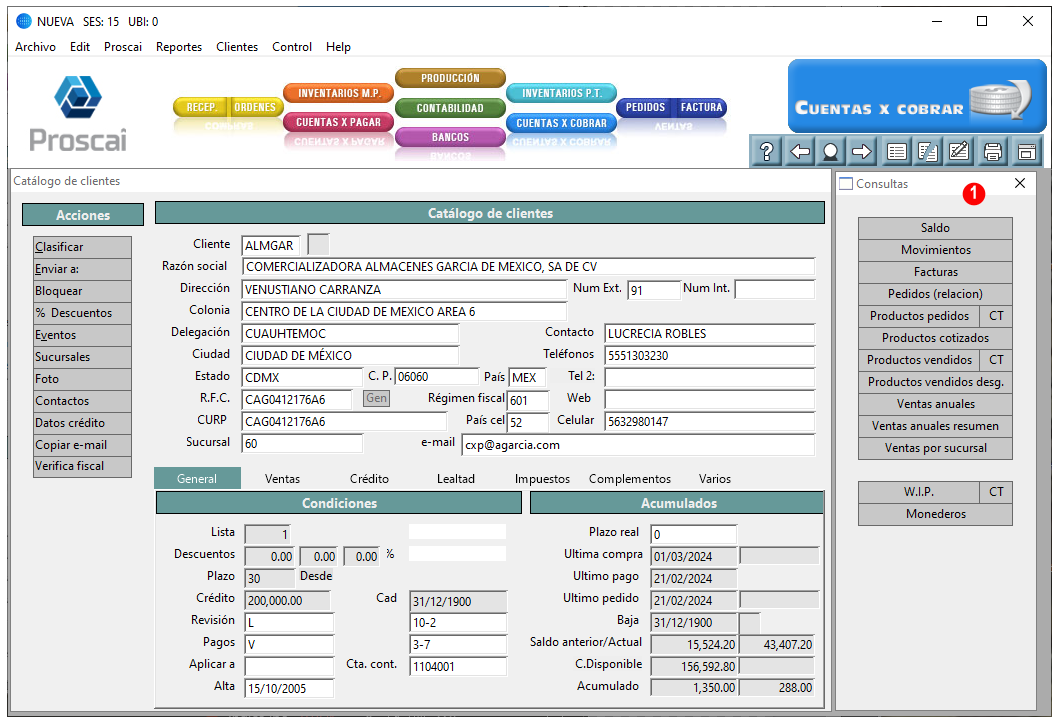Open the Reportes menu
This screenshot has height=723, width=1059.
pyautogui.click(x=179, y=47)
